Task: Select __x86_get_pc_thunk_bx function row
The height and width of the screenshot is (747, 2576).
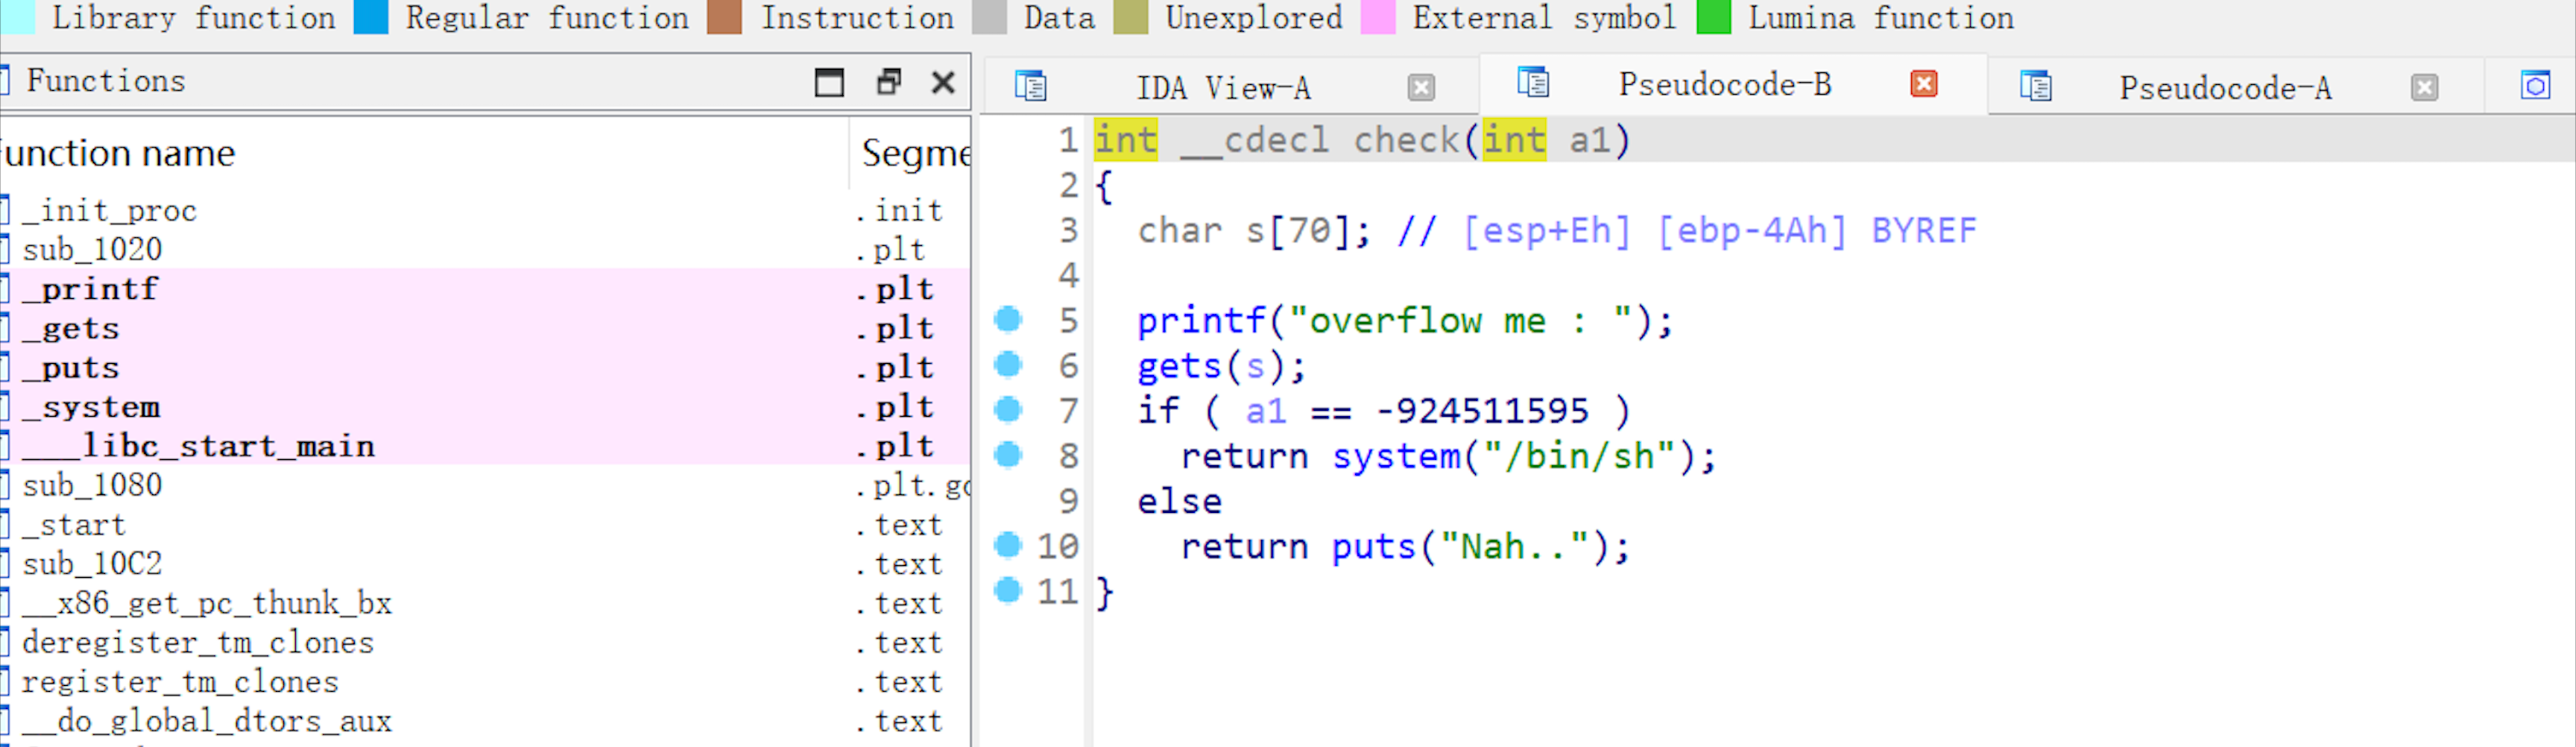Action: (485, 603)
